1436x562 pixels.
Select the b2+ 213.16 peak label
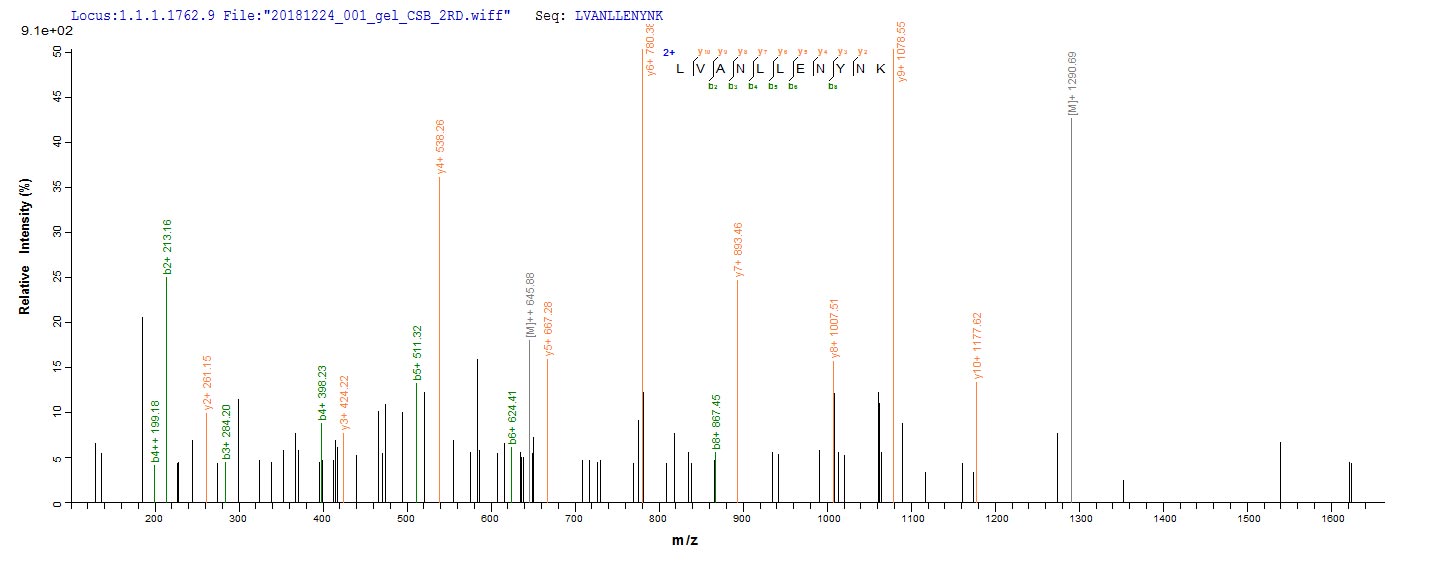[x=168, y=246]
